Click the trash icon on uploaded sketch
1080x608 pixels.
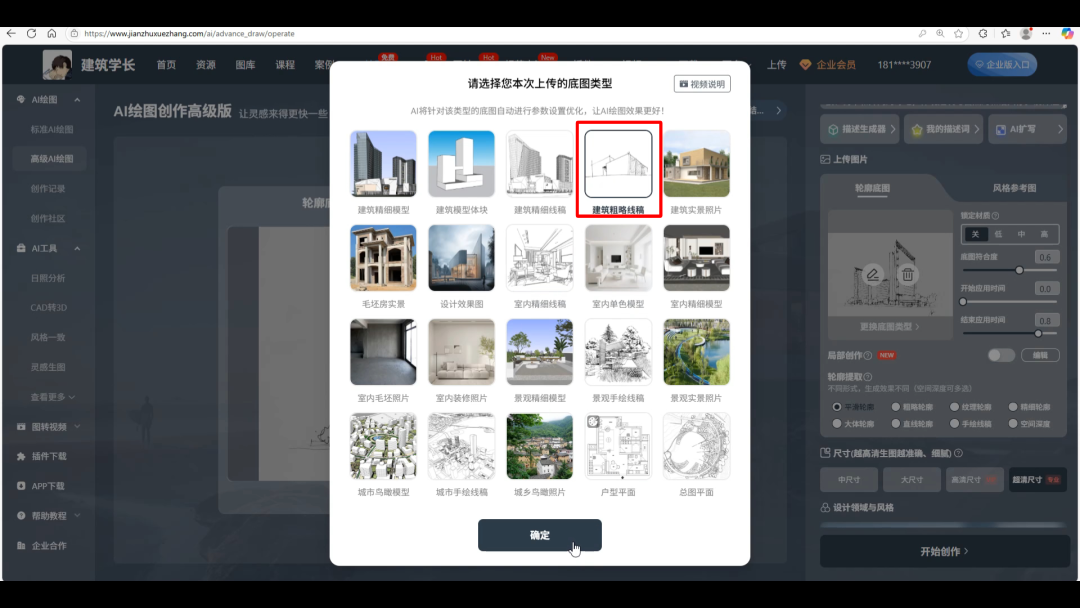[x=908, y=275]
